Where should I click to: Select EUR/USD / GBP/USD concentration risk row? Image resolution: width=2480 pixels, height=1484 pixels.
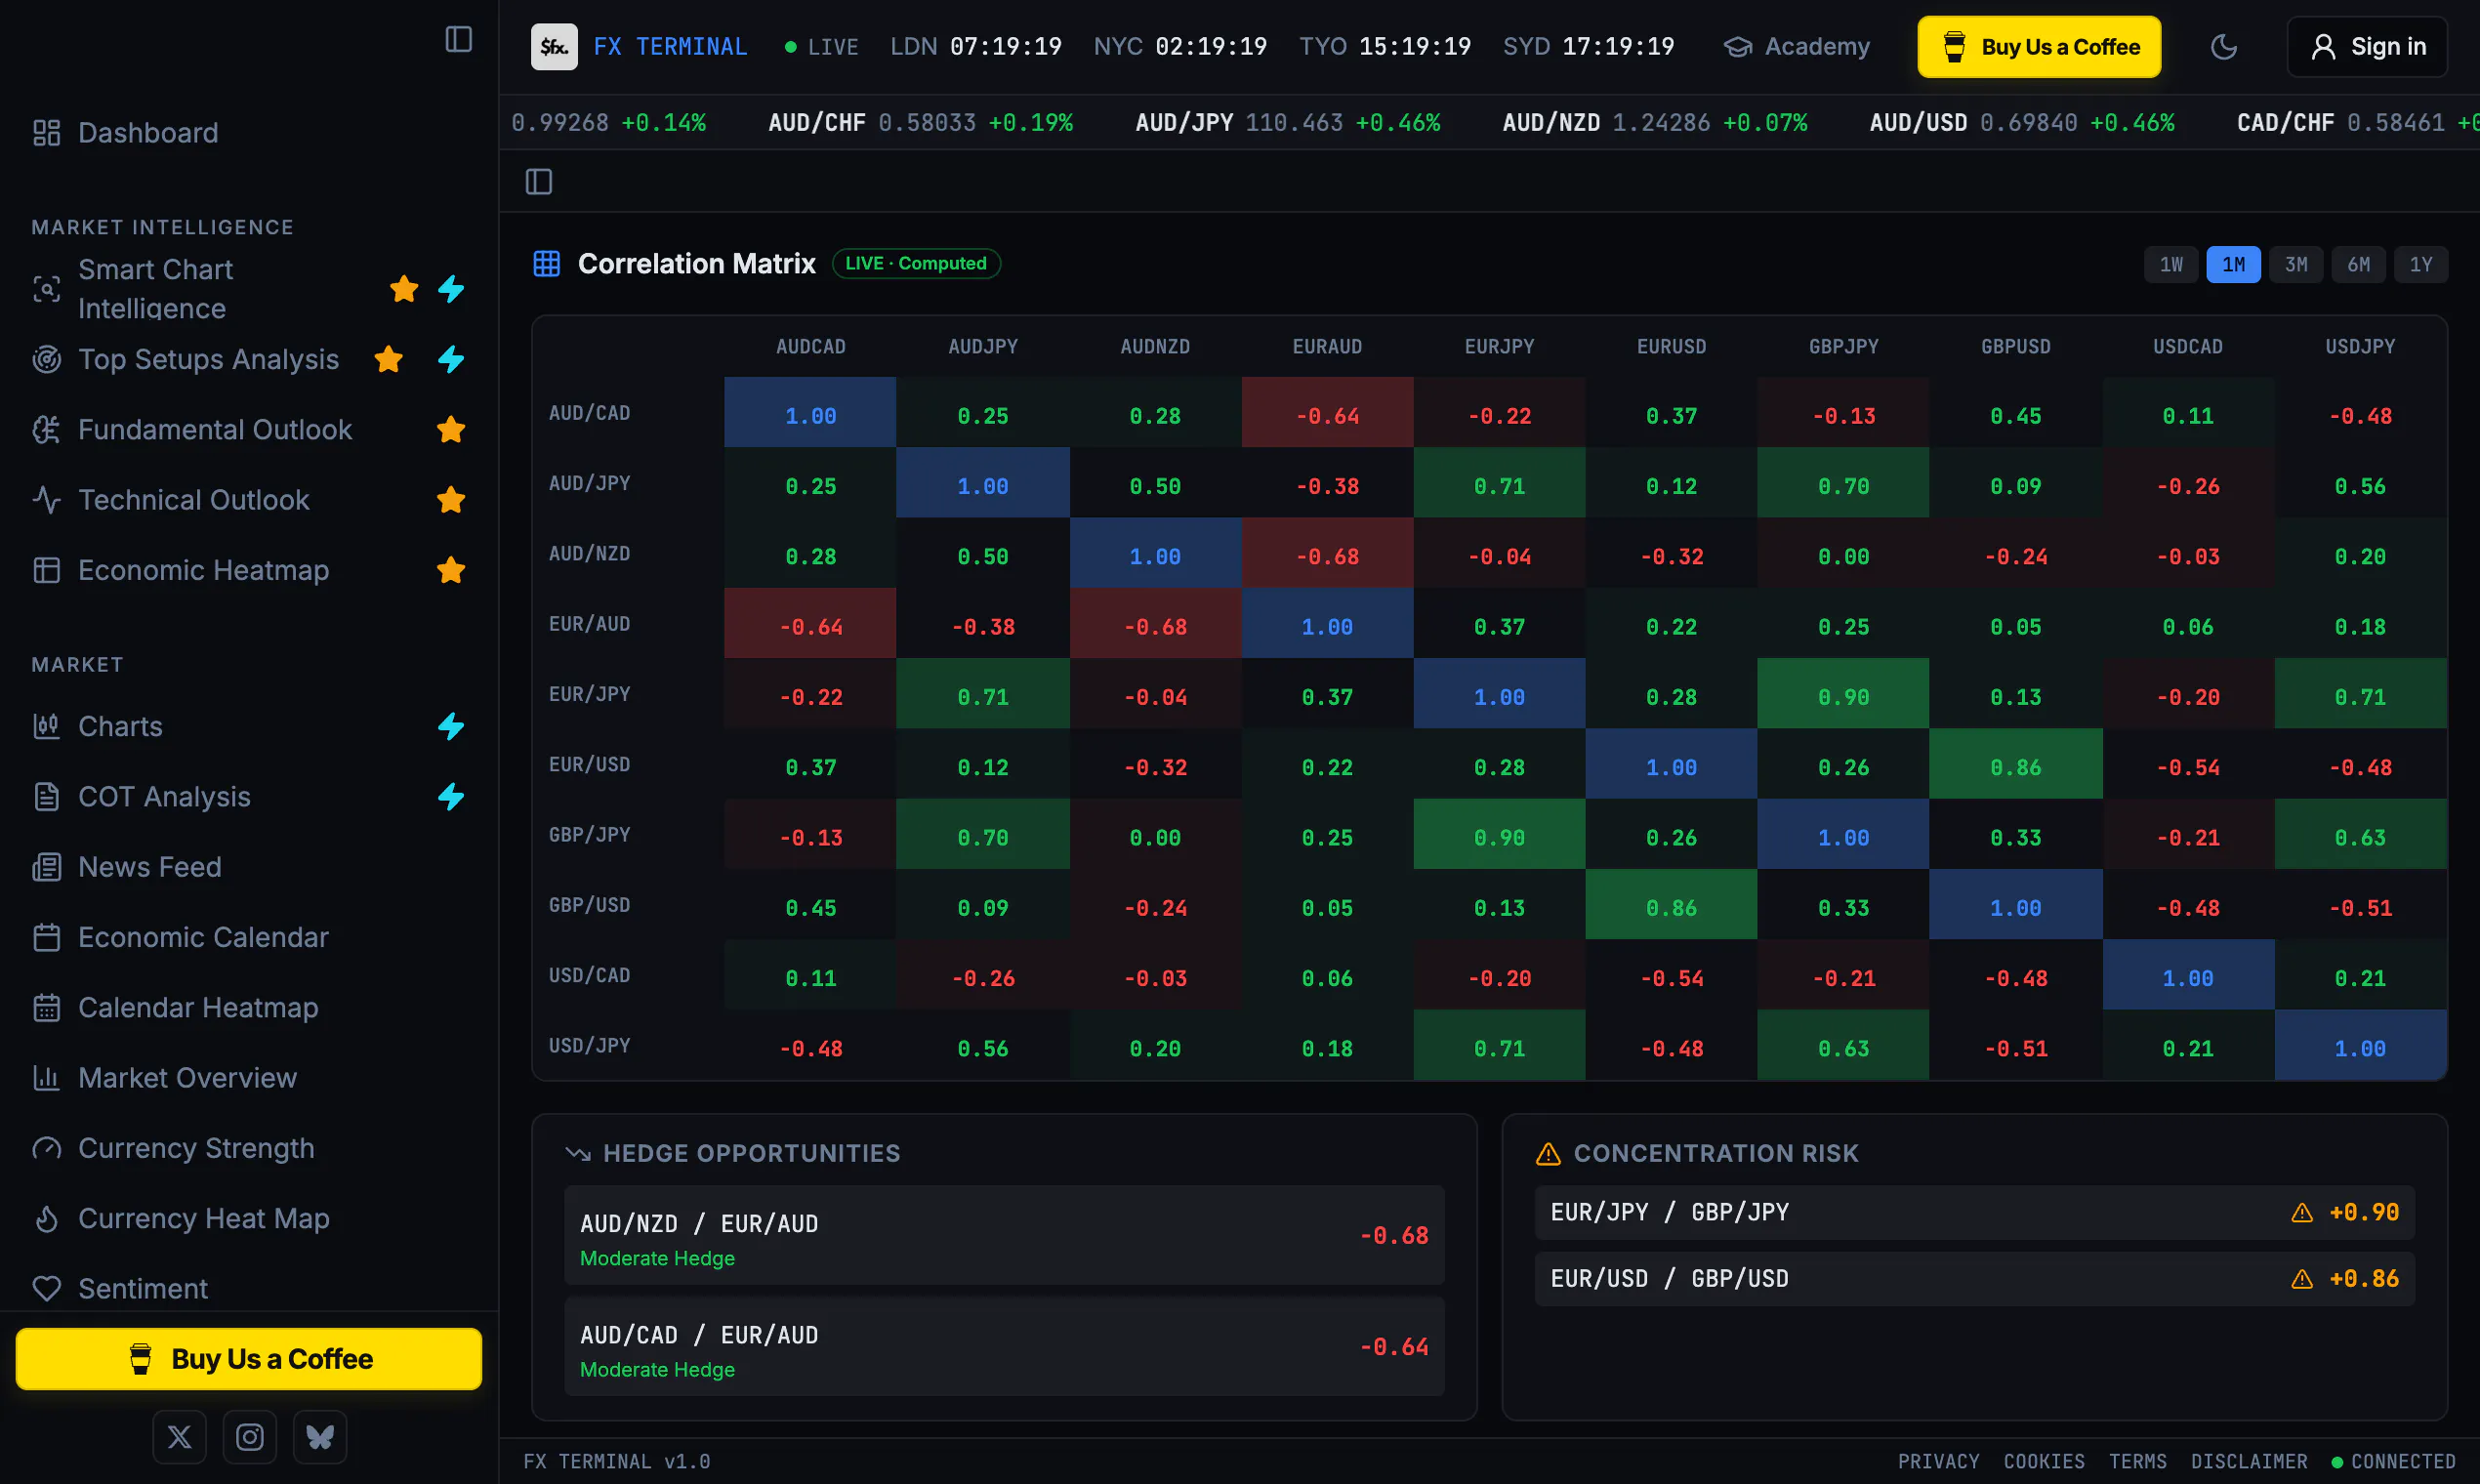1974,1278
